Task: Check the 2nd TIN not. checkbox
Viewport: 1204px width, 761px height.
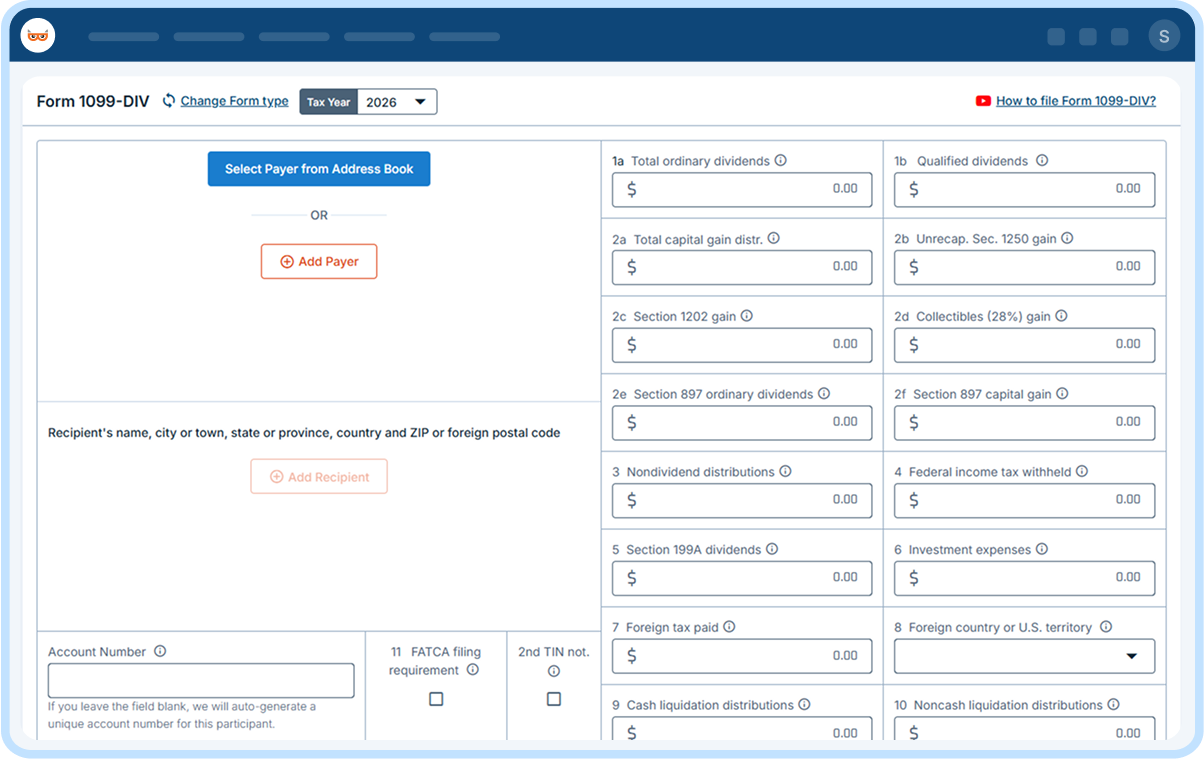Action: (554, 699)
